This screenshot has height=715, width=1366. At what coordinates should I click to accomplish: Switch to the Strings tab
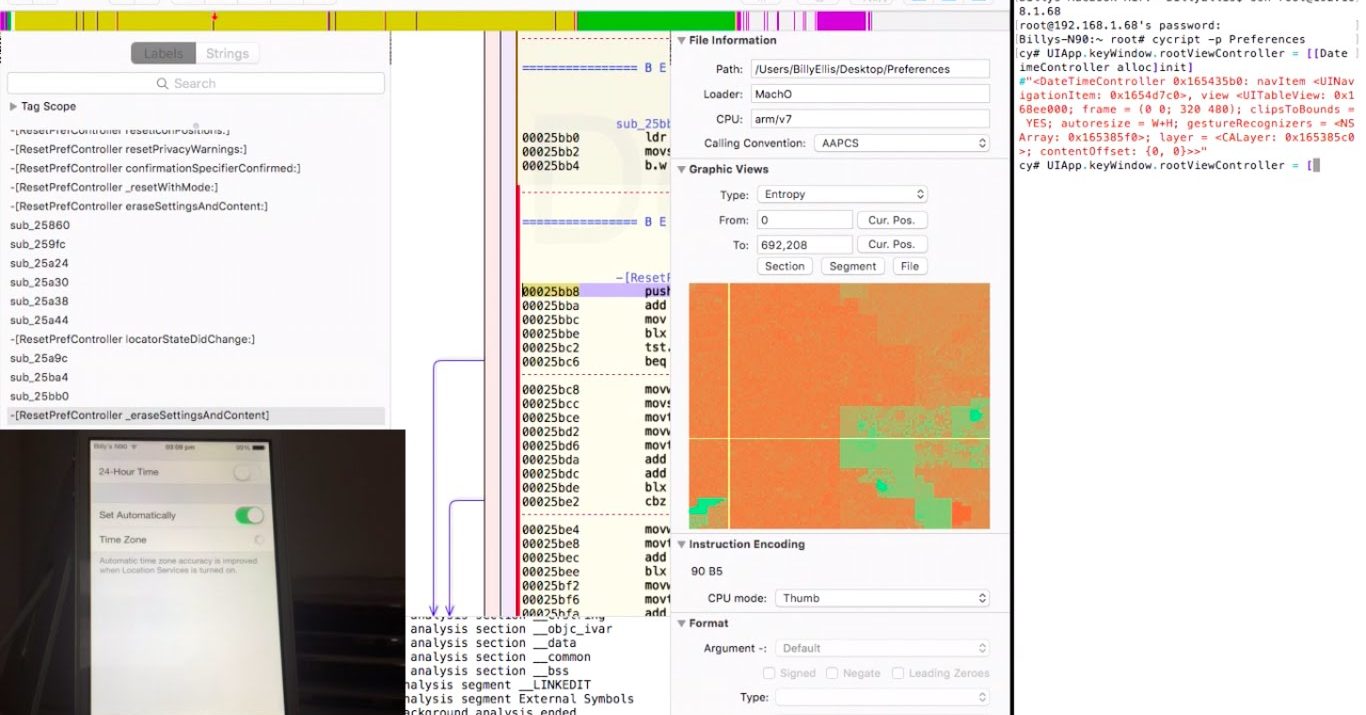coord(227,54)
